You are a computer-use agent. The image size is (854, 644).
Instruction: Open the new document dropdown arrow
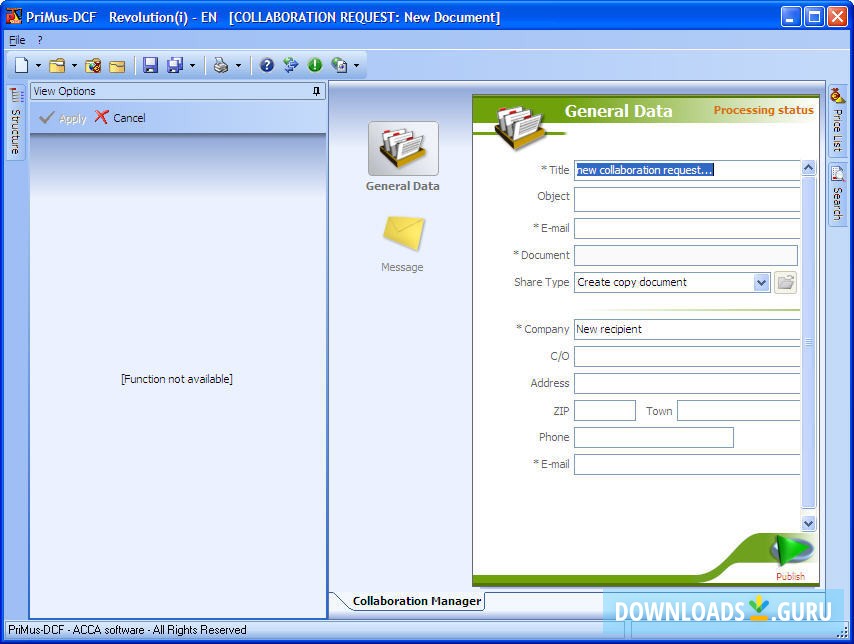tap(38, 66)
